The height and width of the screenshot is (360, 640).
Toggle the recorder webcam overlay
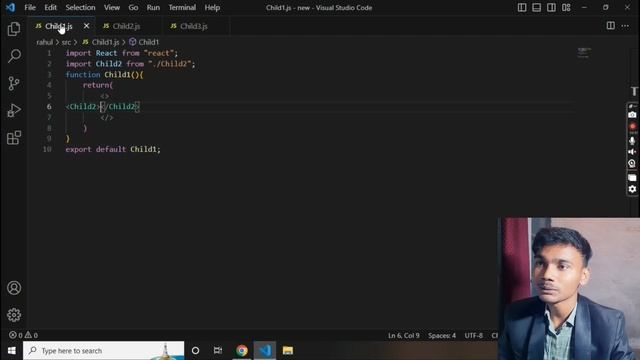point(632,164)
